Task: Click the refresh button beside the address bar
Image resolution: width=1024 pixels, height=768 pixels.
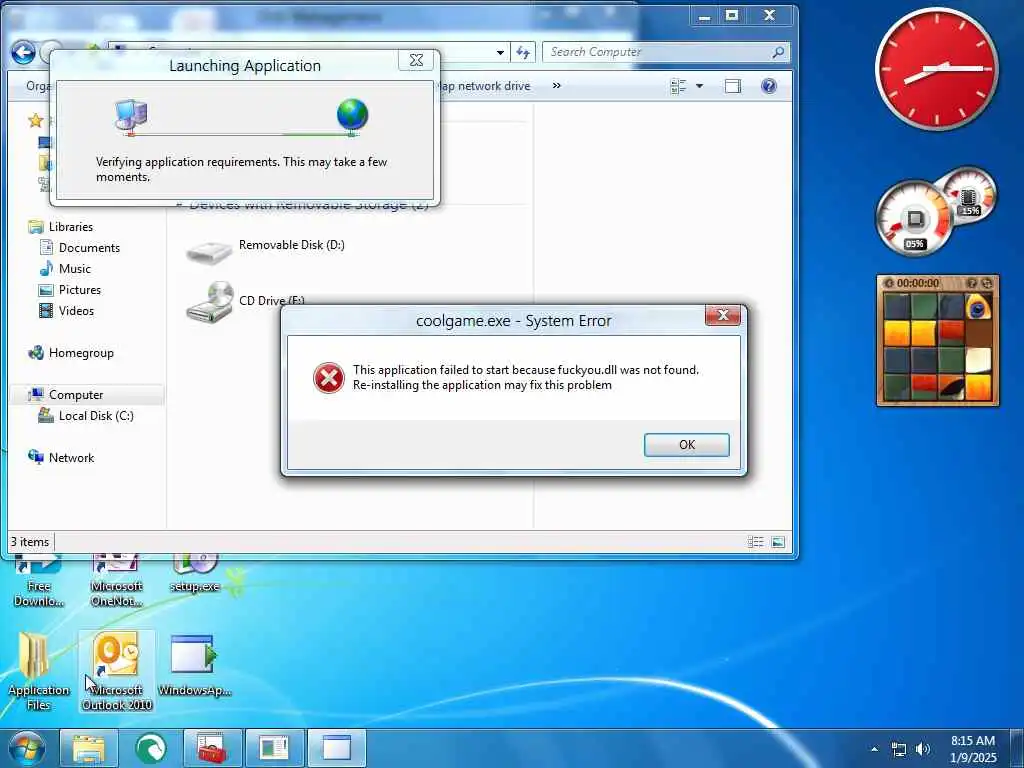Action: [523, 52]
